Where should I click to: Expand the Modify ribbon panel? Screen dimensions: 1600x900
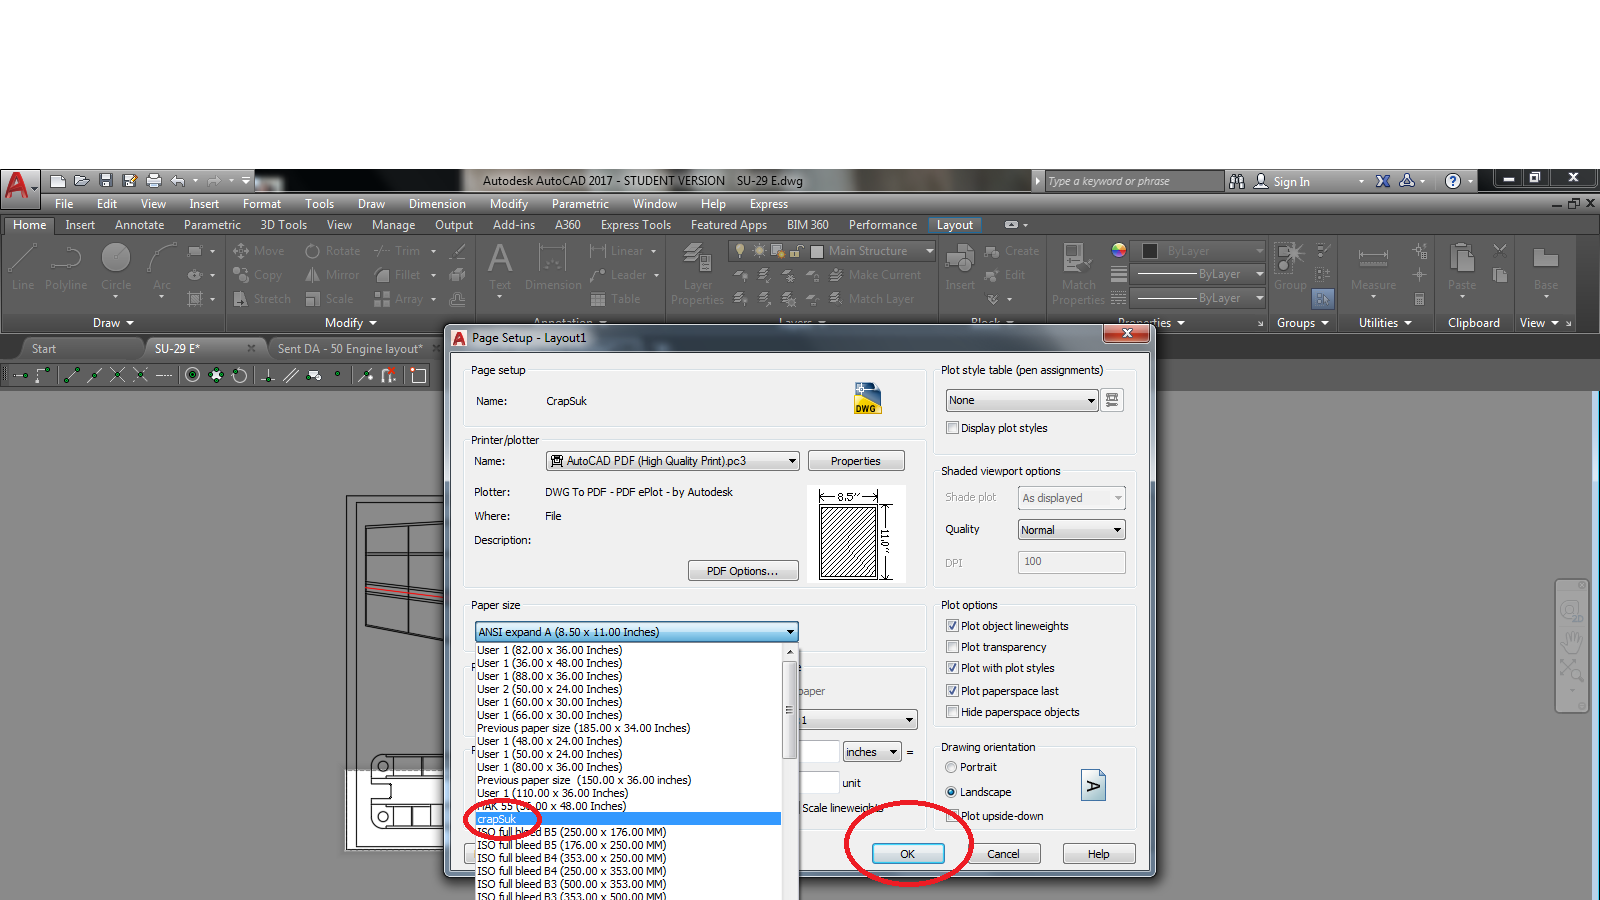351,323
